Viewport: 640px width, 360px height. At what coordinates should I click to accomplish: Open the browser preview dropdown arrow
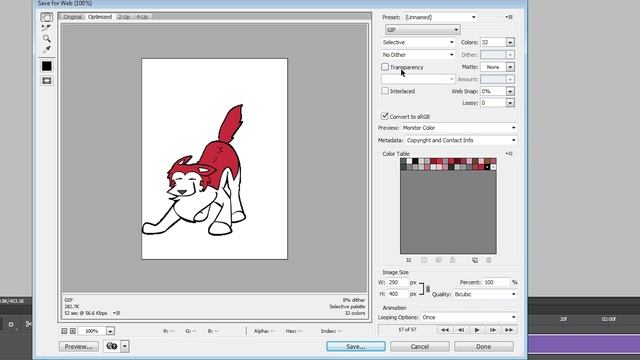coord(124,346)
